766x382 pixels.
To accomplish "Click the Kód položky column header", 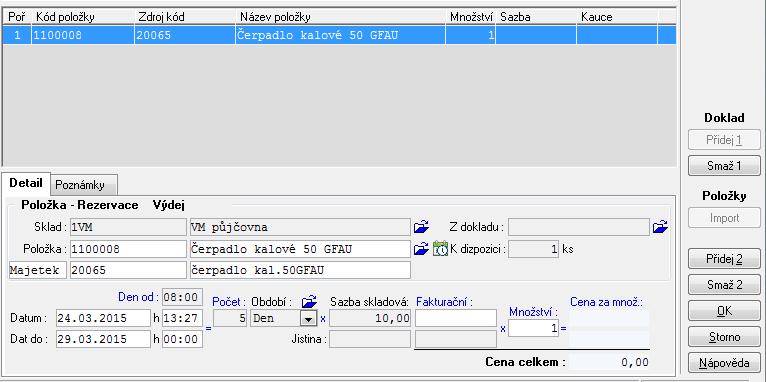I will click(x=83, y=17).
